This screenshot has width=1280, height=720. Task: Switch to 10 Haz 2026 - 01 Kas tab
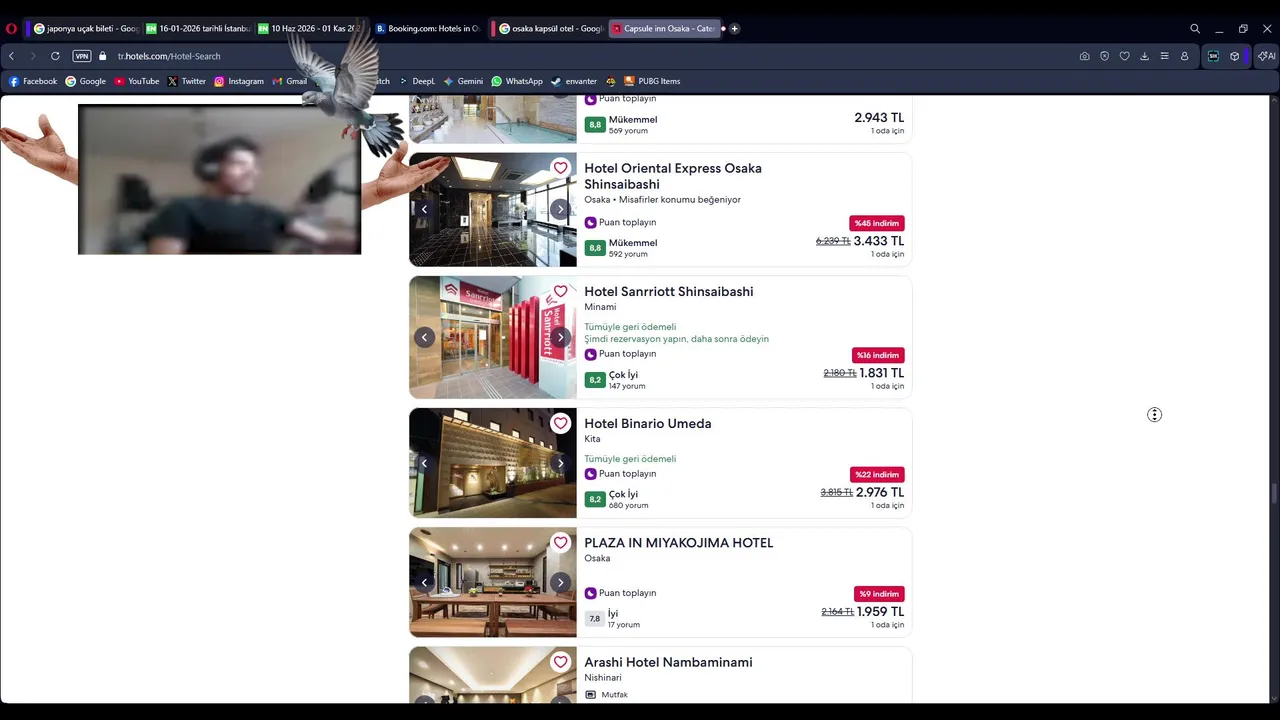pos(310,29)
